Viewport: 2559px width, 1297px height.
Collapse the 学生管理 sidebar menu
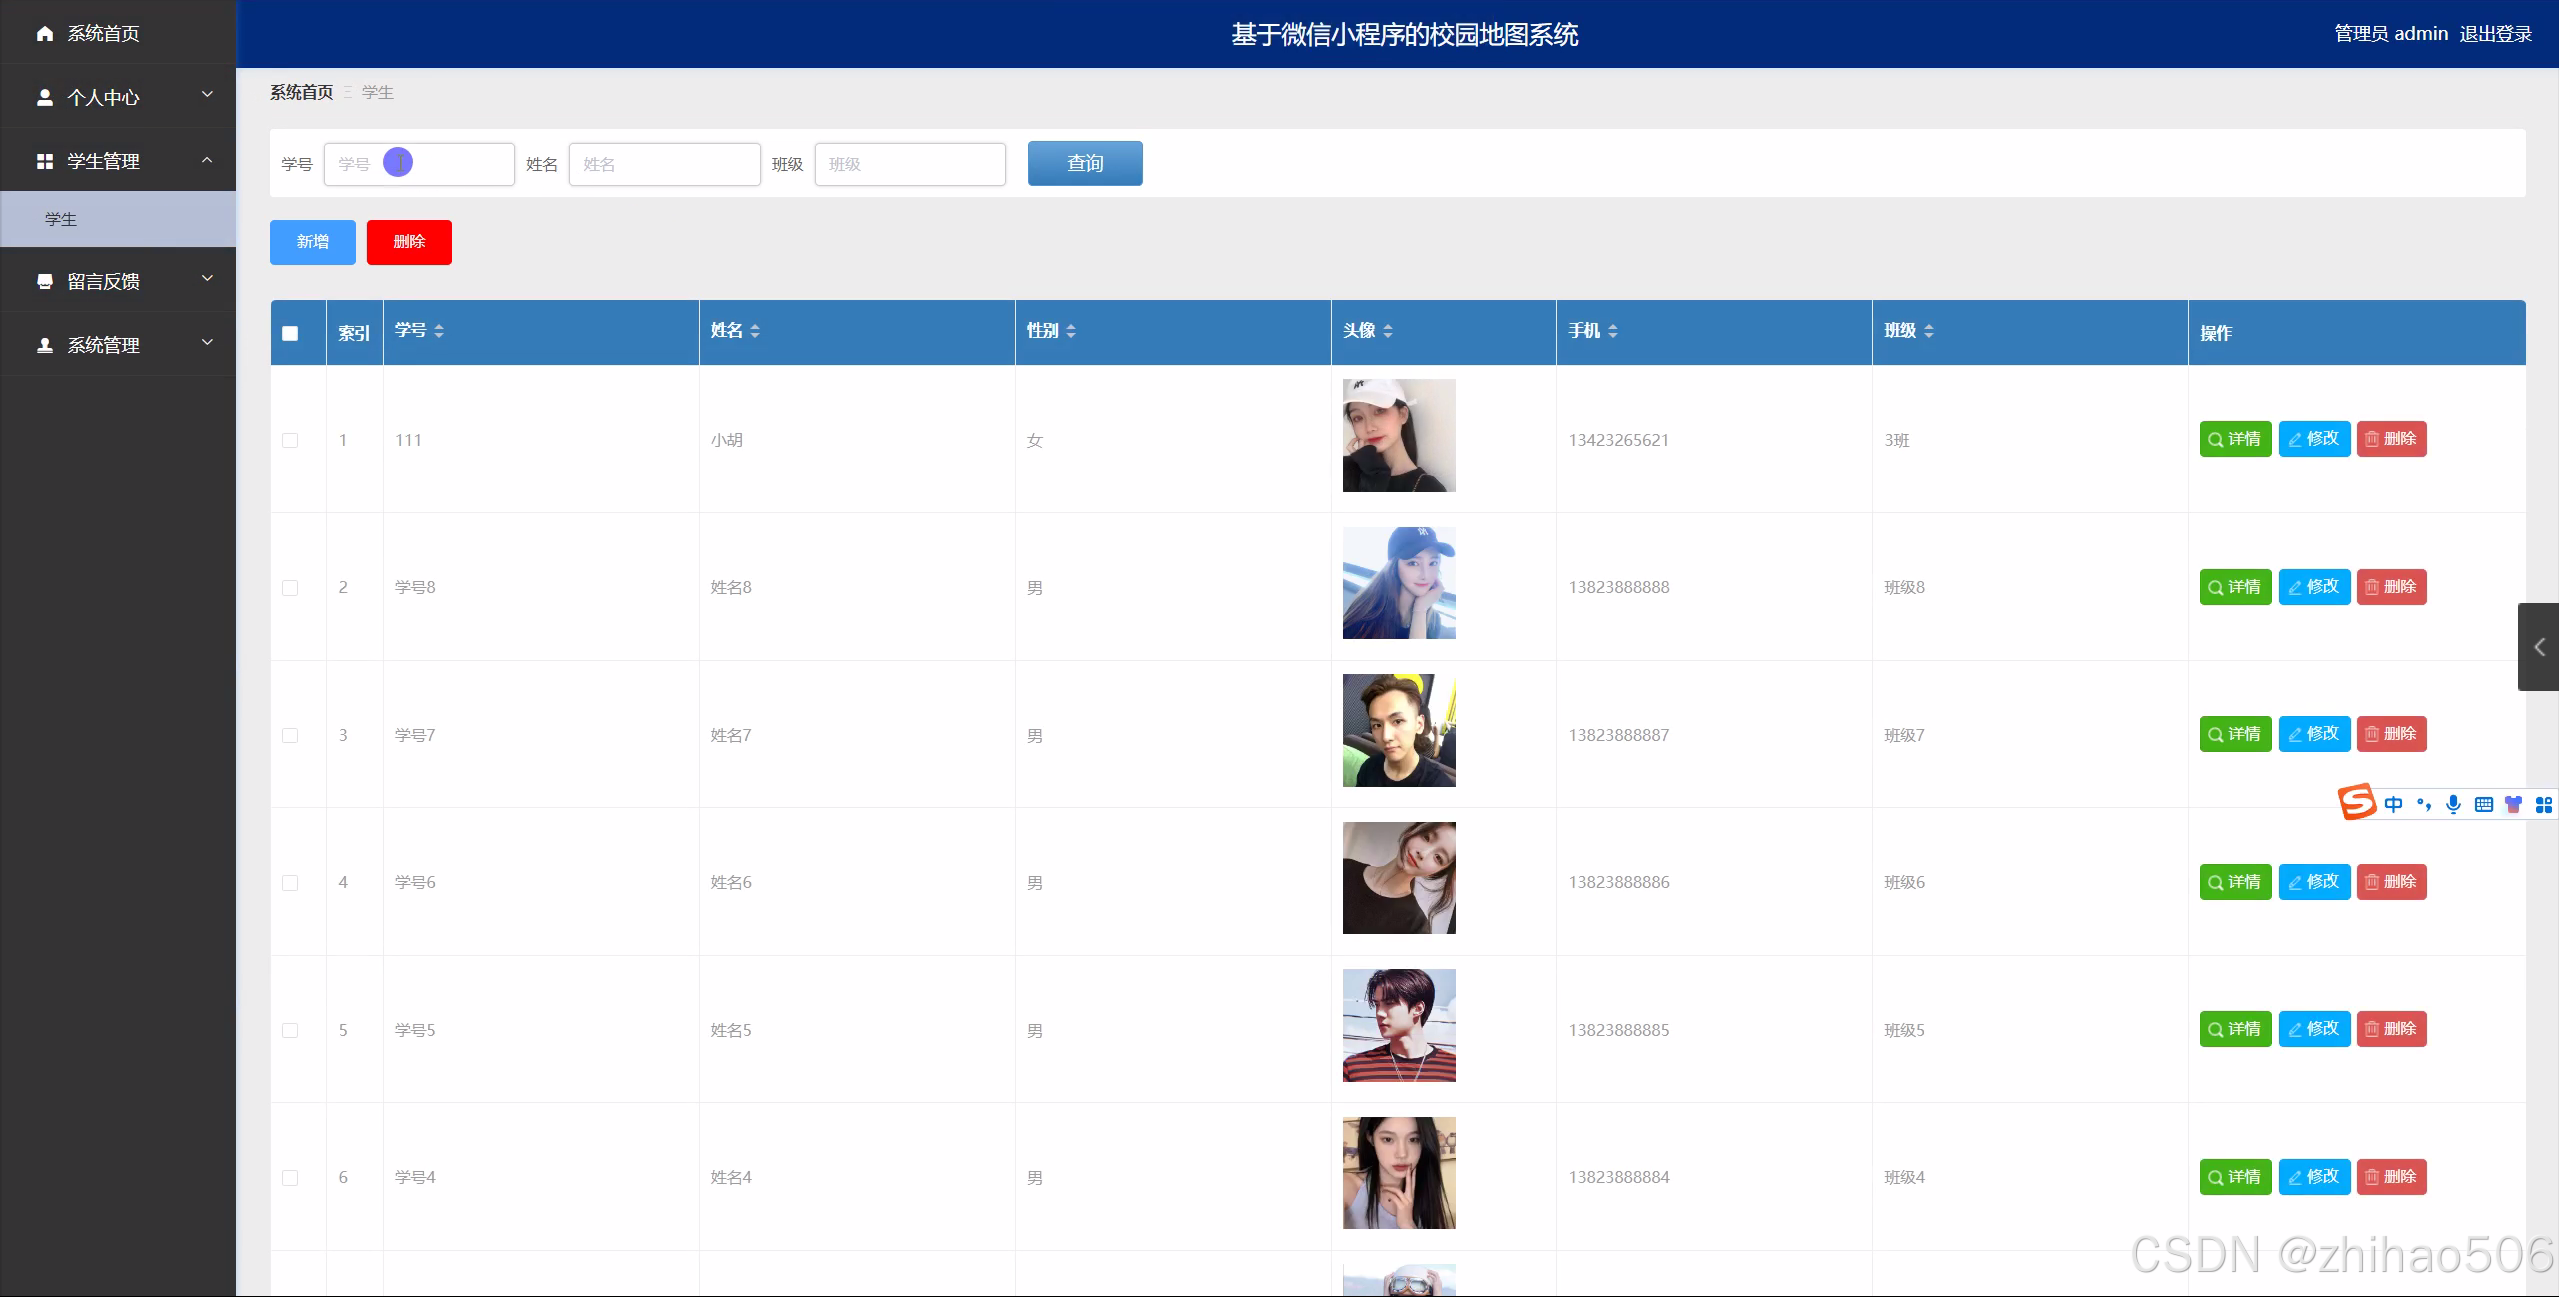point(118,161)
